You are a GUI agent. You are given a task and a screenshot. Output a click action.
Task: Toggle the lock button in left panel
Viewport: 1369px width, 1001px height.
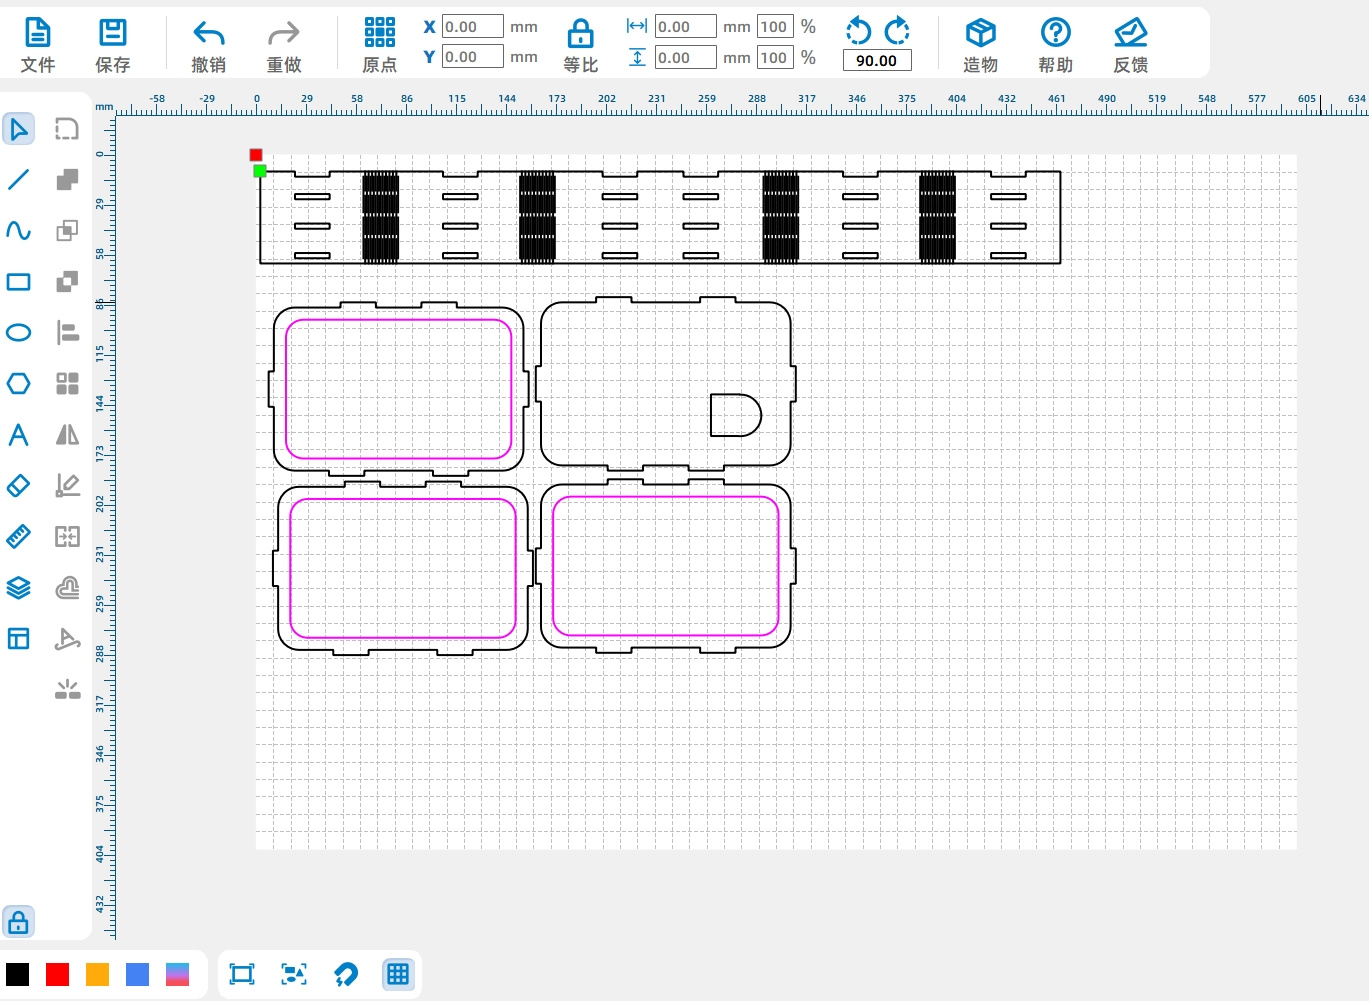click(x=19, y=922)
